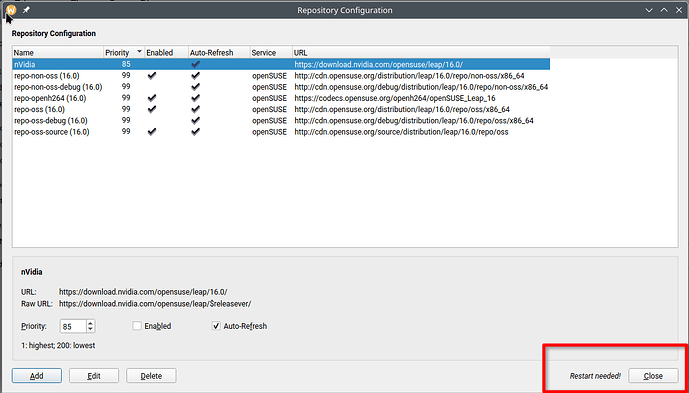Sort by the URL column header
The image size is (689, 393).
[x=421, y=53]
